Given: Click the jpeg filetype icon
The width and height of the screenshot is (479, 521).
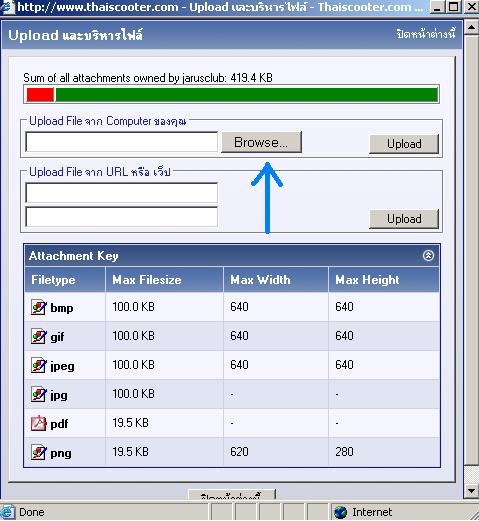Looking at the screenshot, I should click(39, 365).
